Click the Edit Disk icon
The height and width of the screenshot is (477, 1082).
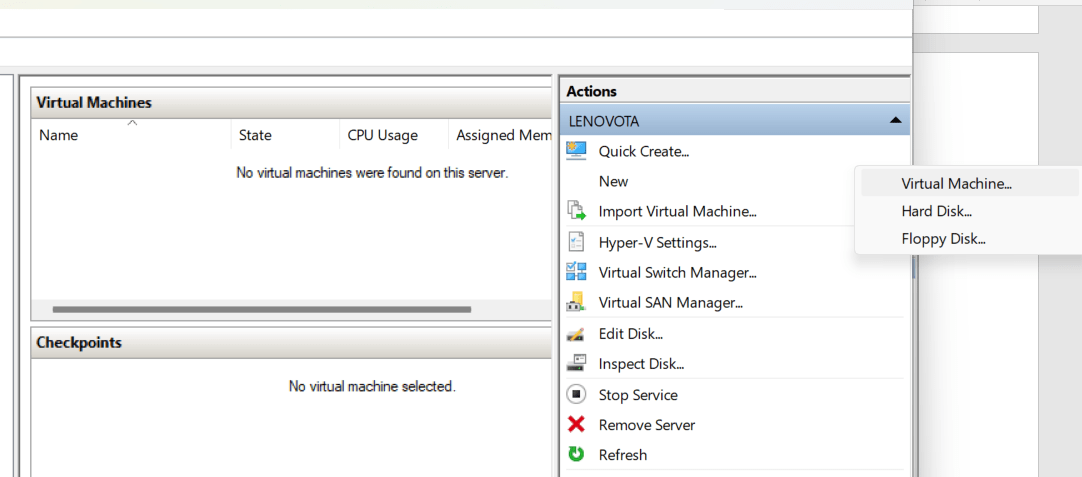(576, 334)
